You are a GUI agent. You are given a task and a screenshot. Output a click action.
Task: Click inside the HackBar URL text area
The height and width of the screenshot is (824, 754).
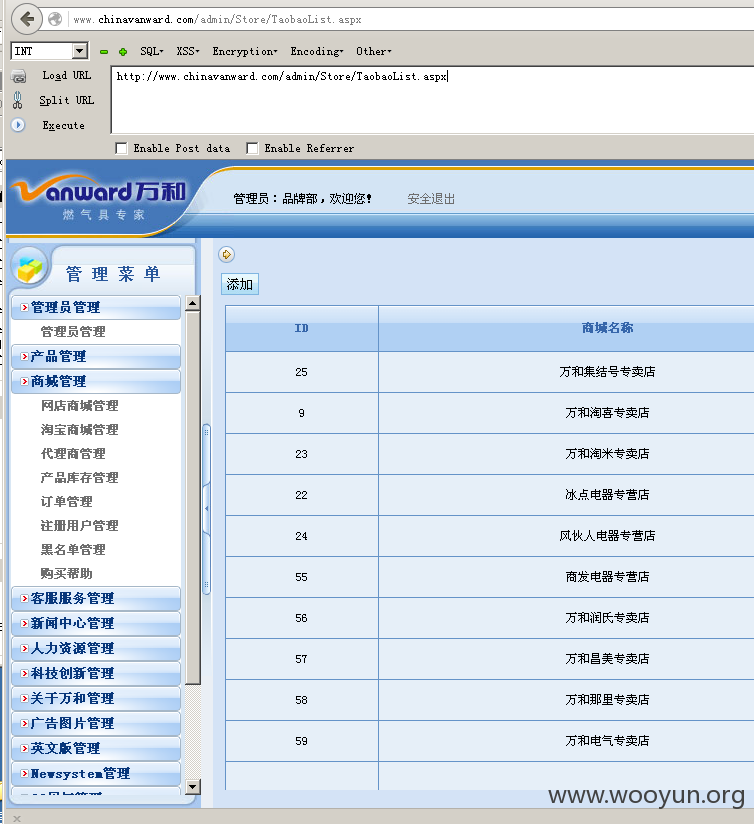(432, 100)
